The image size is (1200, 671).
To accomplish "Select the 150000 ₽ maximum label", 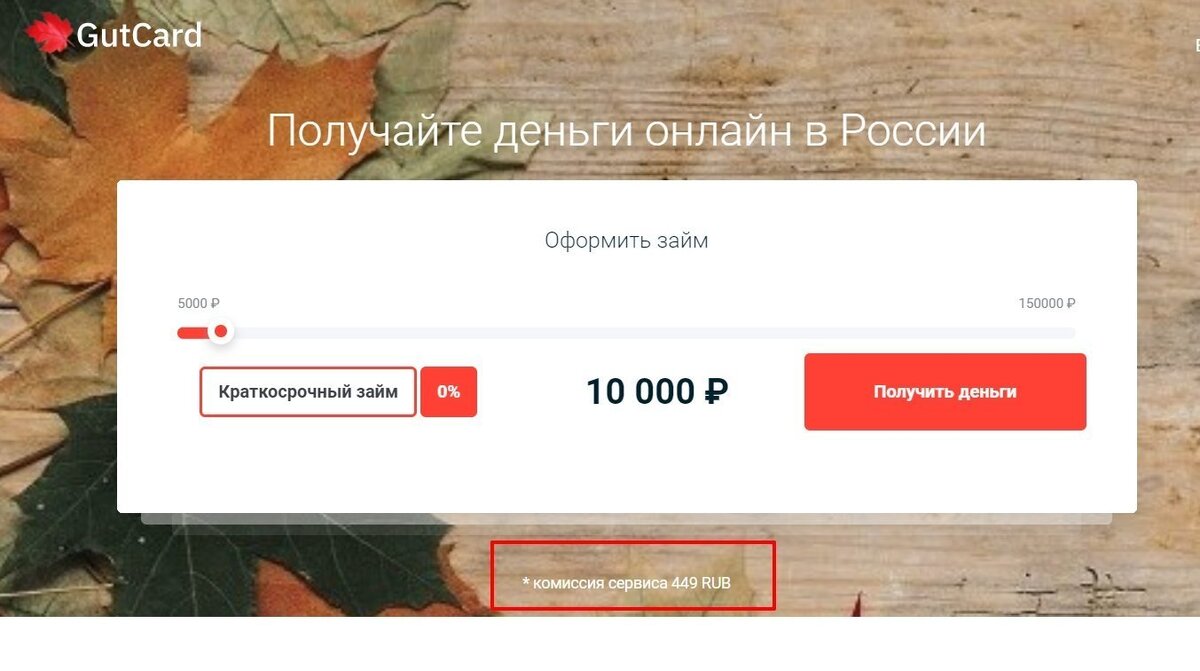I will [x=1047, y=303].
